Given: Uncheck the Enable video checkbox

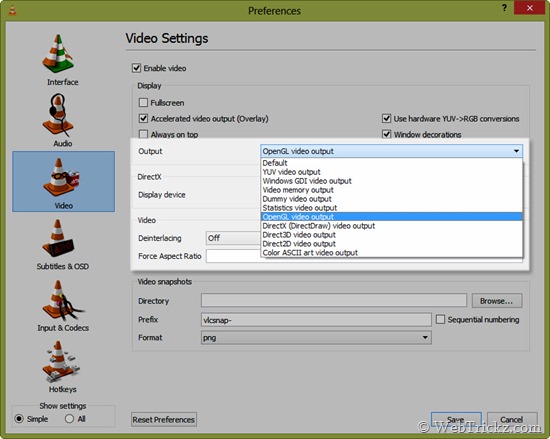Looking at the screenshot, I should [x=136, y=68].
